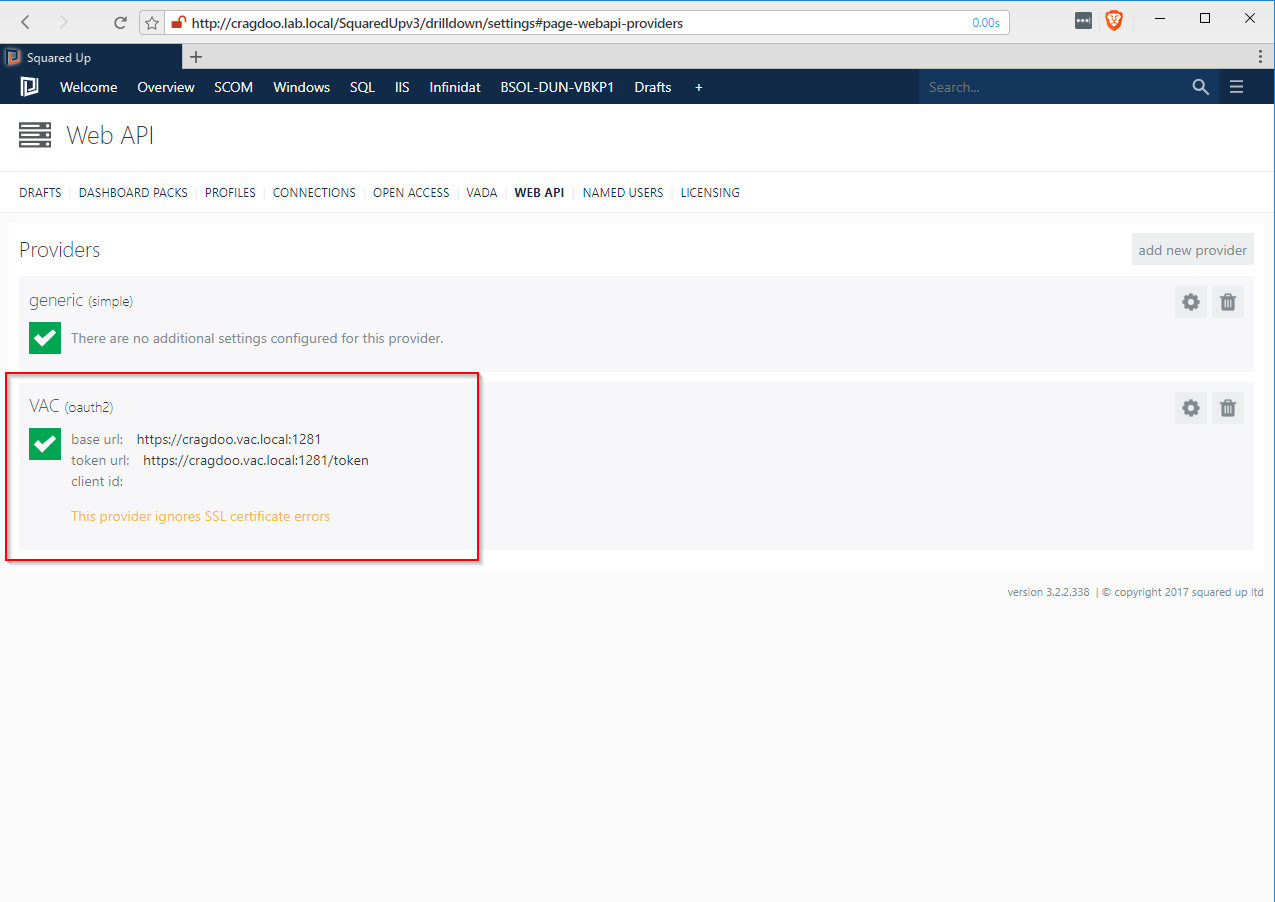Open a new browser tab
This screenshot has height=902, width=1275.
point(196,57)
